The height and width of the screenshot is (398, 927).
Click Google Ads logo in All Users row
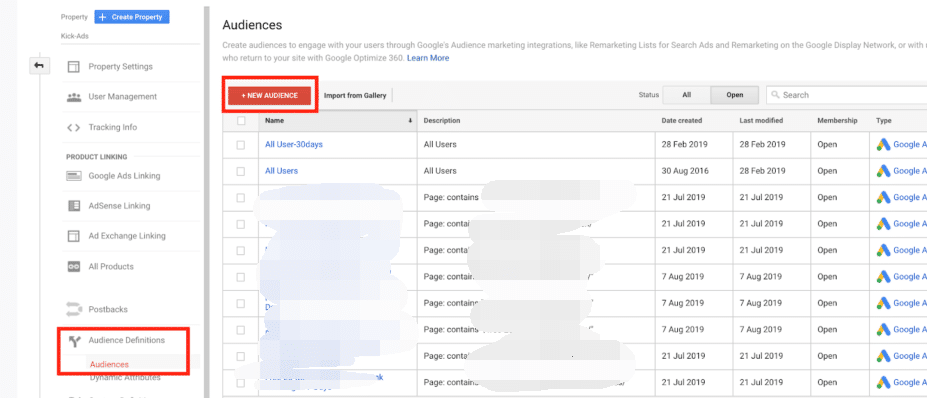[883, 171]
